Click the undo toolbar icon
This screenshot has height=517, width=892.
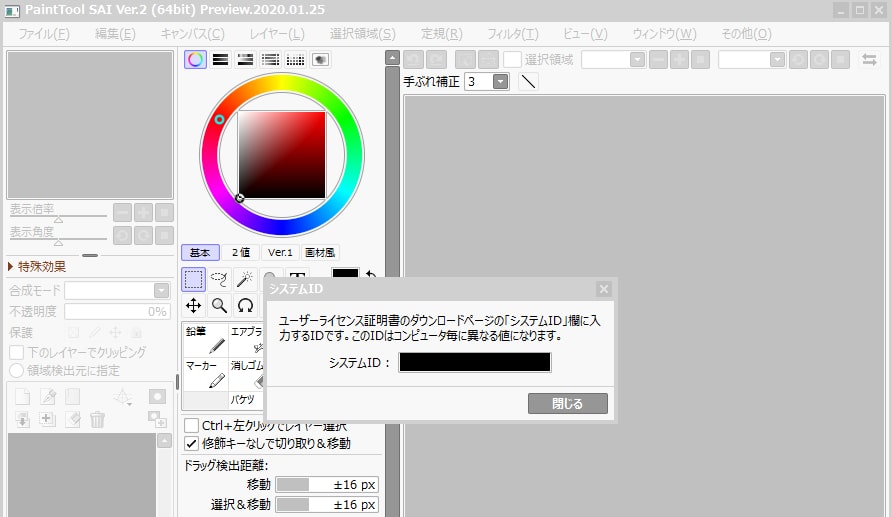414,60
